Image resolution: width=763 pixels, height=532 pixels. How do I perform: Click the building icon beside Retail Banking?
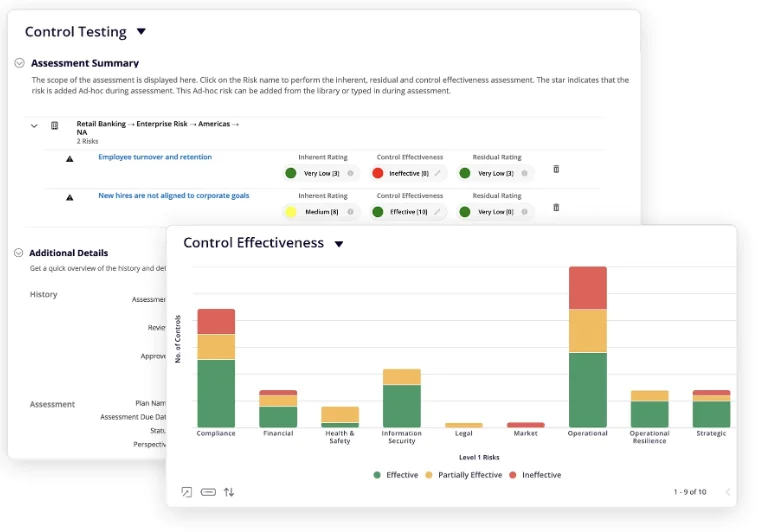(x=54, y=126)
